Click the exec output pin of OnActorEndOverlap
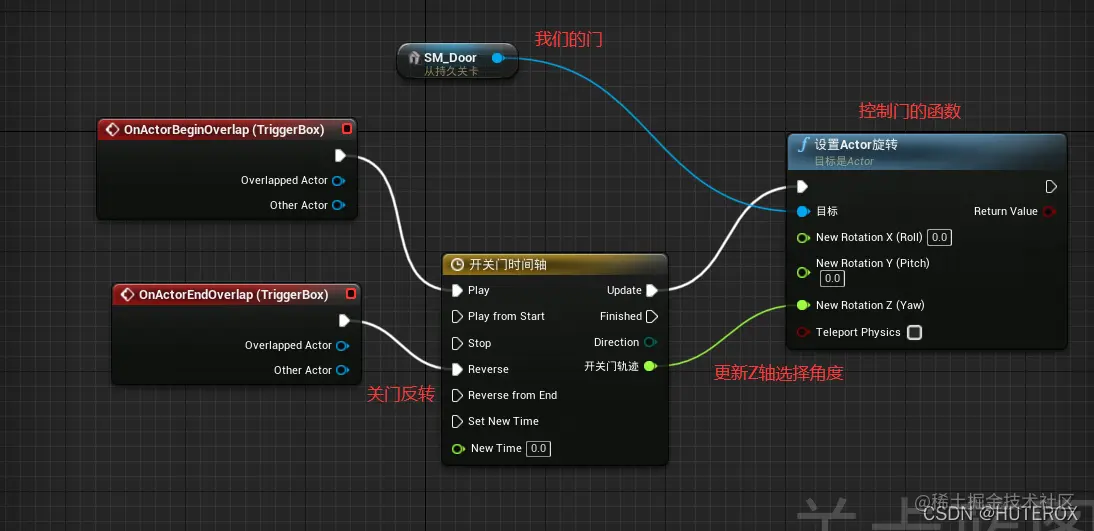 [344, 320]
